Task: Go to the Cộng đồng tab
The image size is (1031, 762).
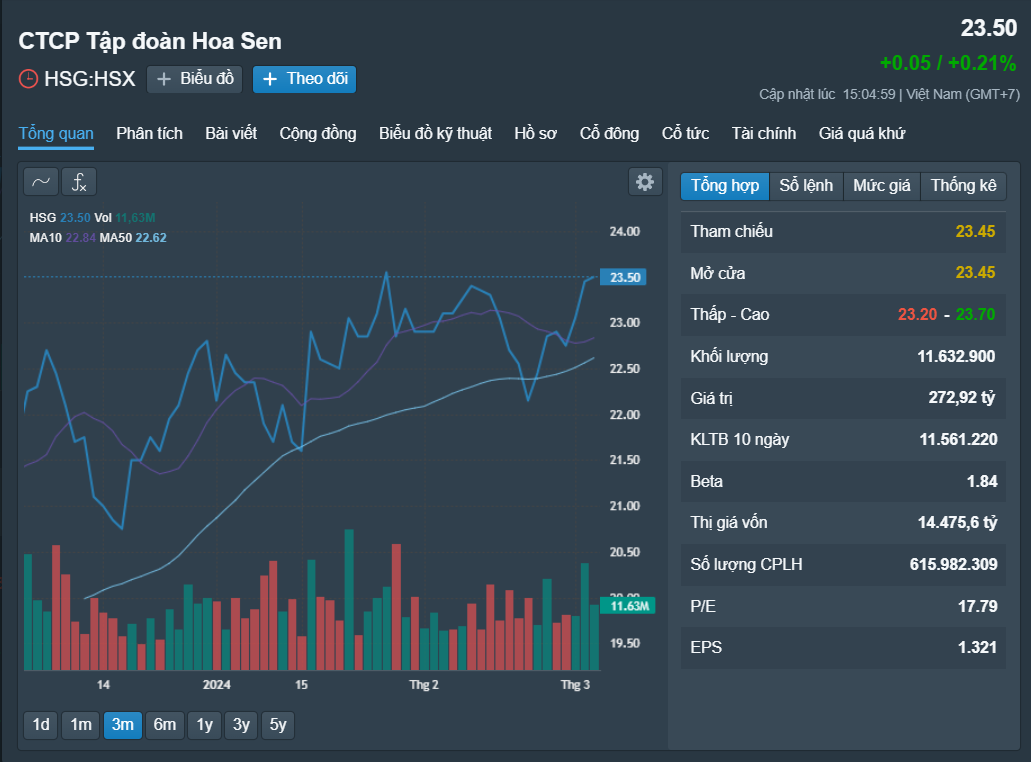Action: [318, 133]
